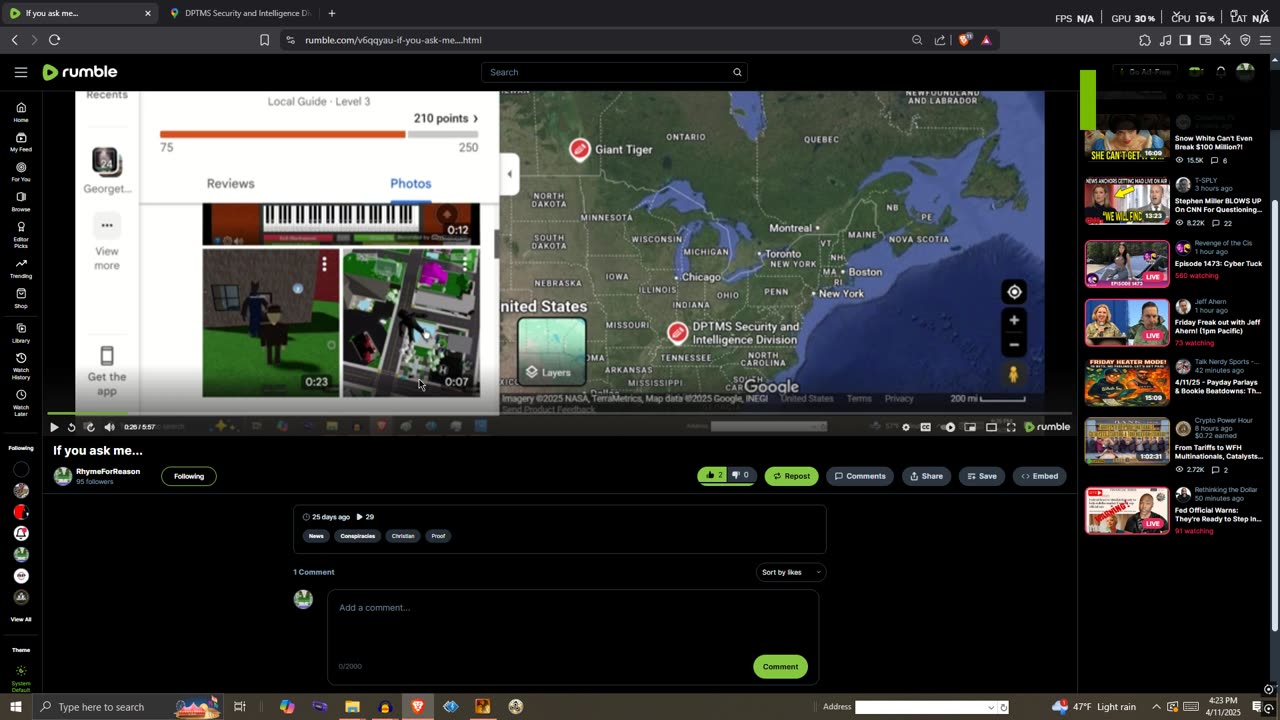Screen dimensions: 1280x720
Task: Open Windows Start menu
Action: 15,707
